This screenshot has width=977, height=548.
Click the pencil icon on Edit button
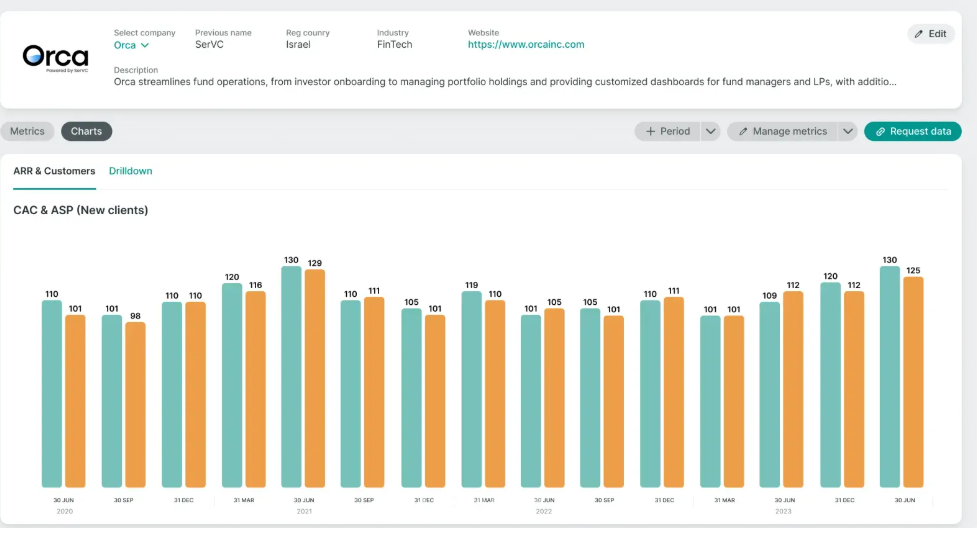pyautogui.click(x=919, y=34)
